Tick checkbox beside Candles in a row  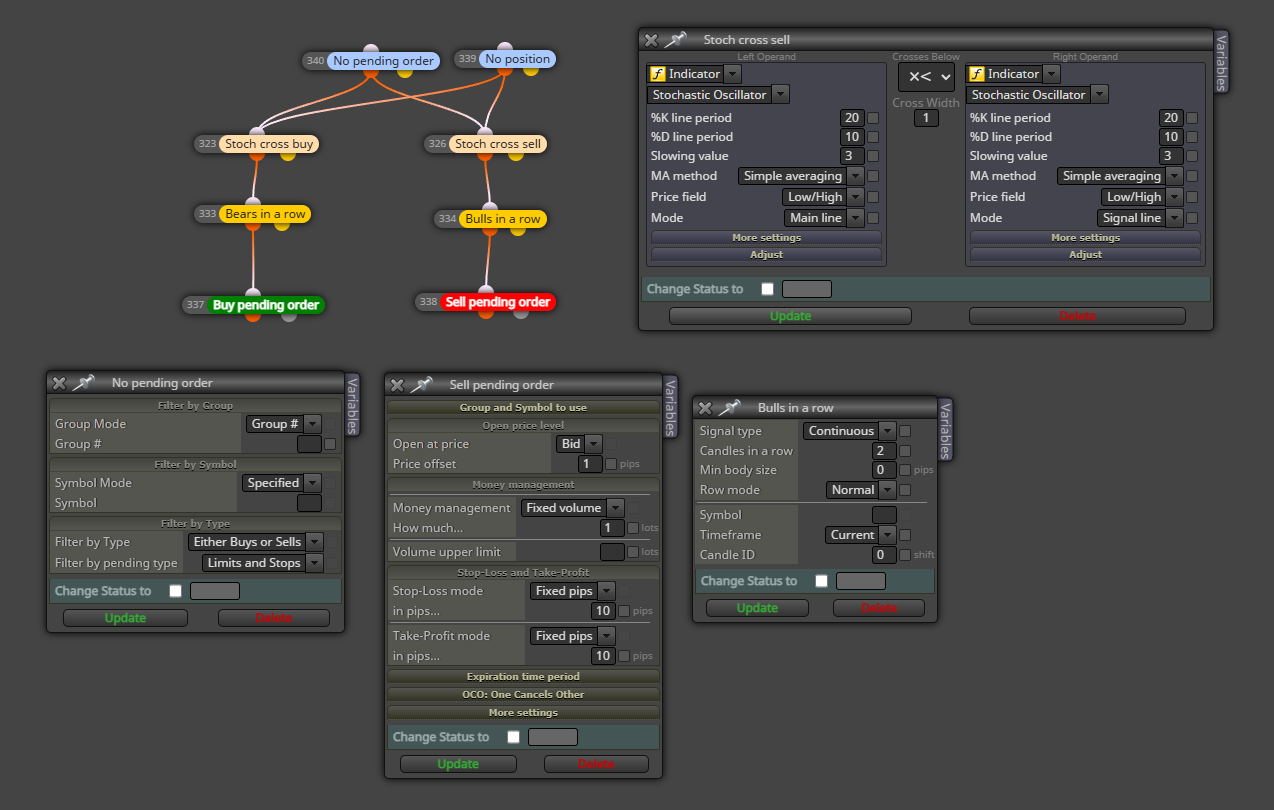[x=905, y=451]
